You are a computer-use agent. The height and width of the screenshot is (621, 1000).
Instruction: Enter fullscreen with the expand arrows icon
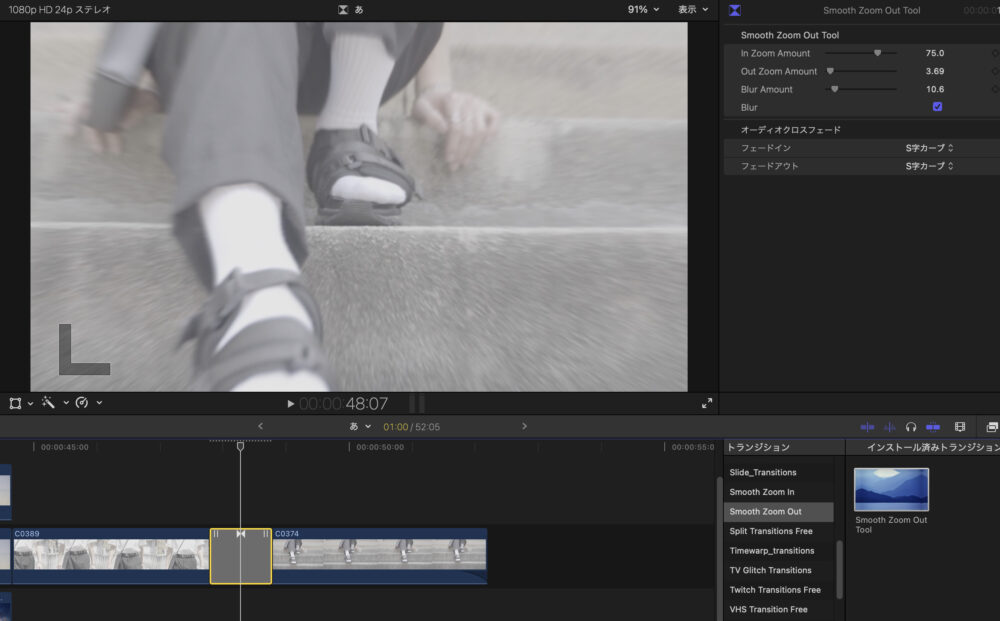click(x=707, y=404)
